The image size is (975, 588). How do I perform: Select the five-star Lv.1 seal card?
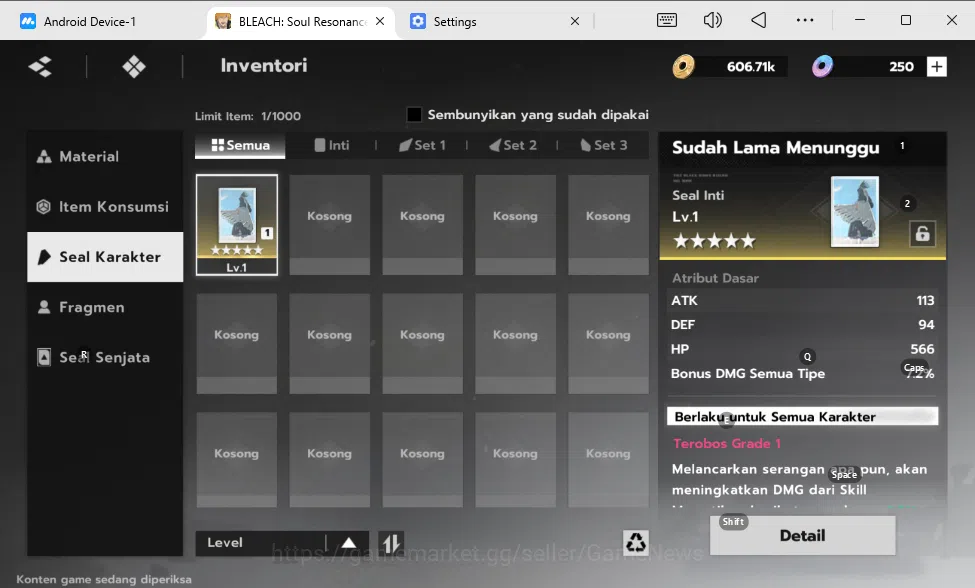coord(236,224)
